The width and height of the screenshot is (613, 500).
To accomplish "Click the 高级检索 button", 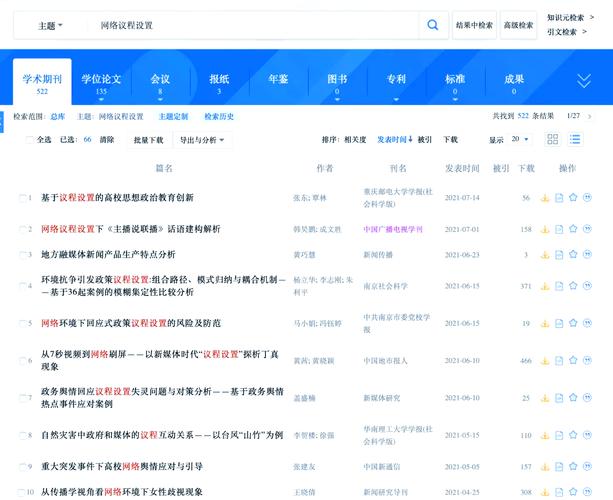I will pos(518,25).
